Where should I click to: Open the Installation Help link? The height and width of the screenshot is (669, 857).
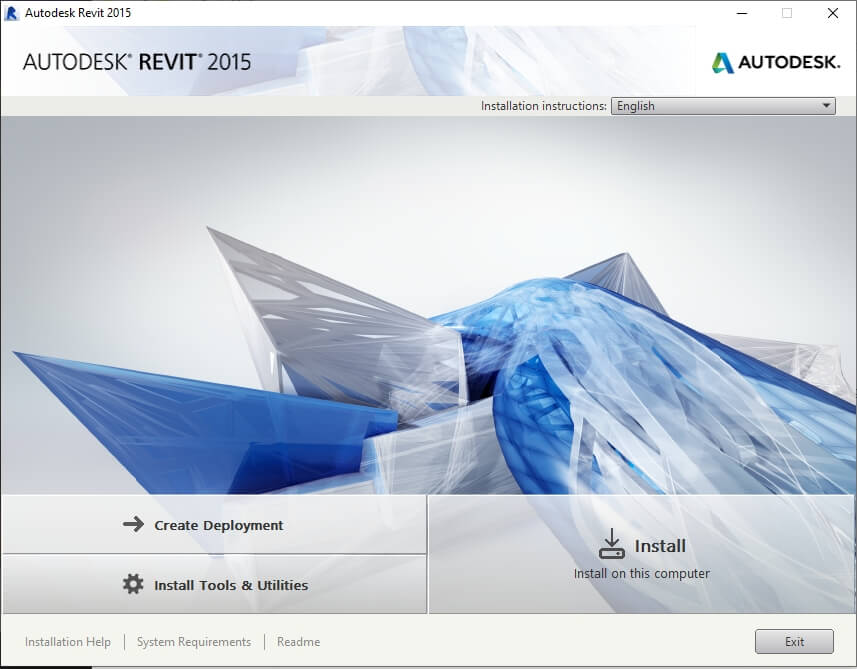(x=68, y=642)
